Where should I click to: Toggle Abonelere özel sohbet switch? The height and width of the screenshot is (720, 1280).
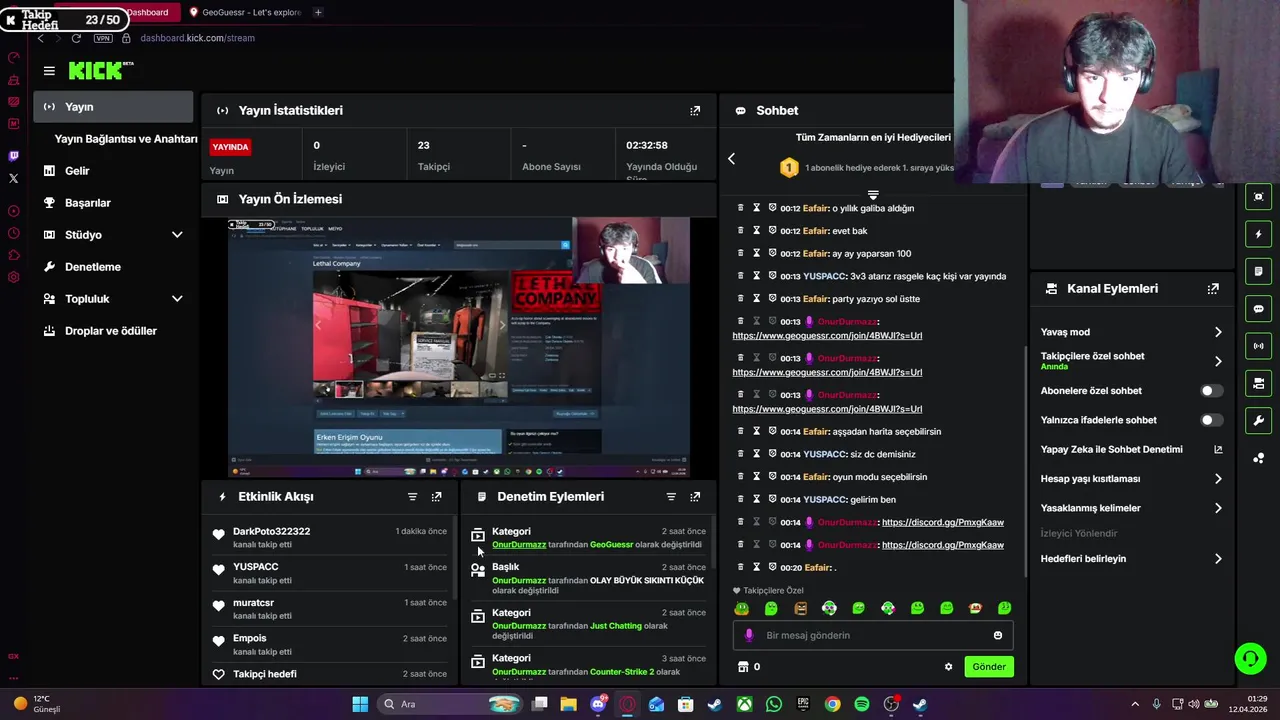click(x=1210, y=391)
